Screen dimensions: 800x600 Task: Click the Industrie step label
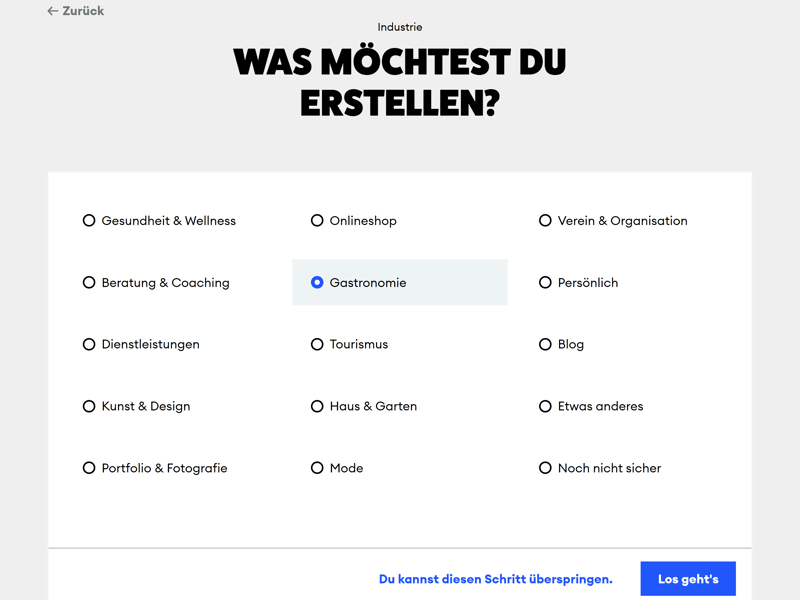[x=400, y=27]
